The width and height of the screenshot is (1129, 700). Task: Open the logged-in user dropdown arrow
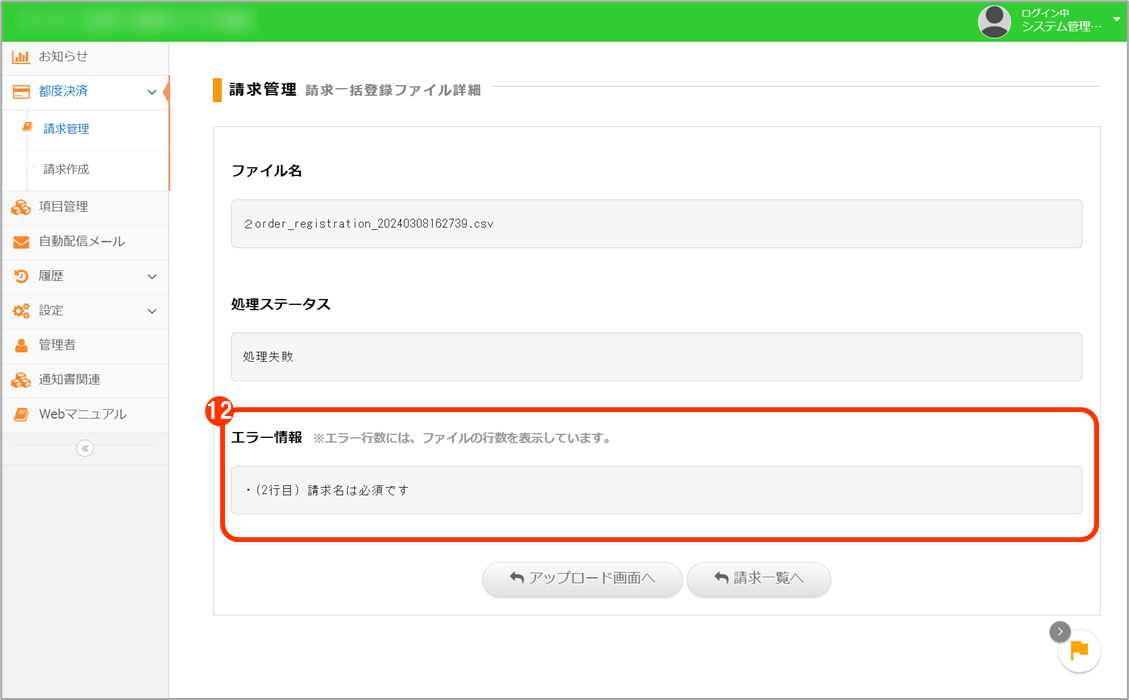coord(1116,20)
